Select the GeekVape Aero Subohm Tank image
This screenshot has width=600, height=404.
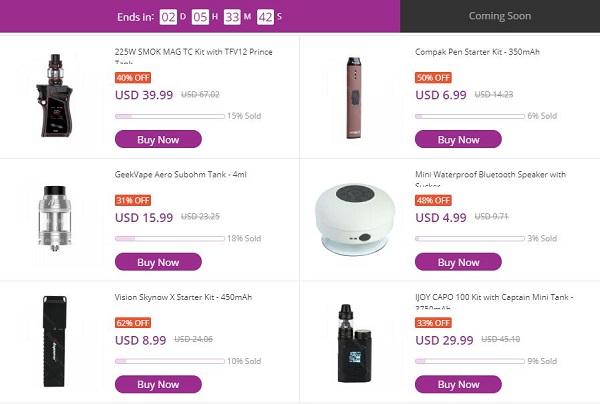tap(57, 216)
